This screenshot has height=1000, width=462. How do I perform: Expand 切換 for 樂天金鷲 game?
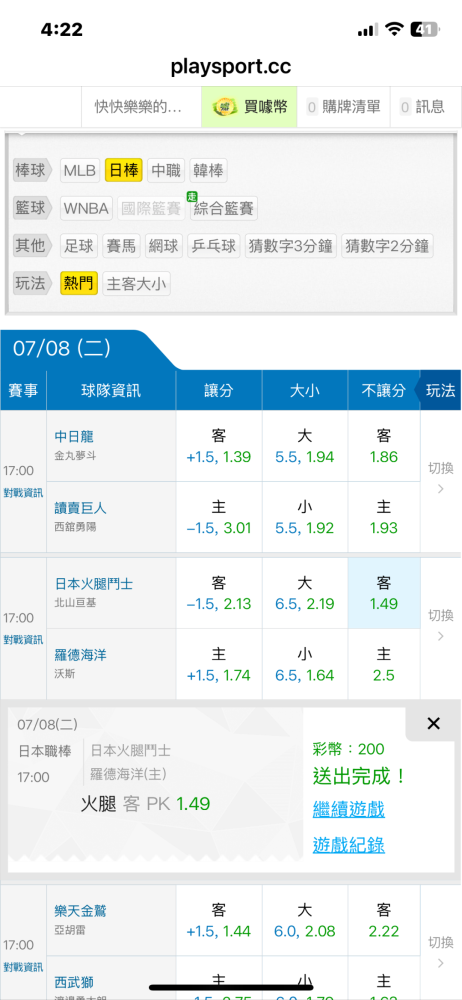tap(441, 952)
